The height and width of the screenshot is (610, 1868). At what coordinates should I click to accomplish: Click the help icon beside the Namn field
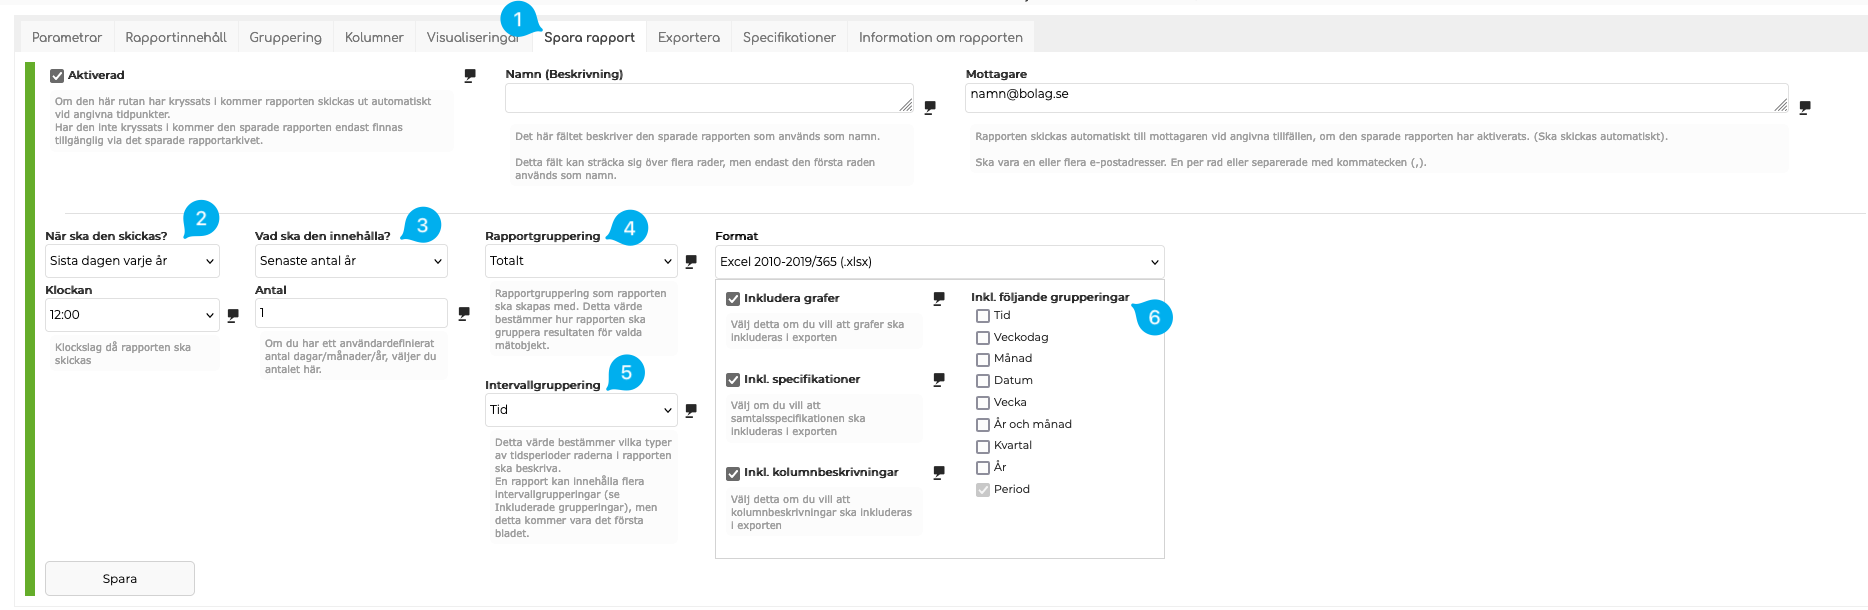click(930, 107)
